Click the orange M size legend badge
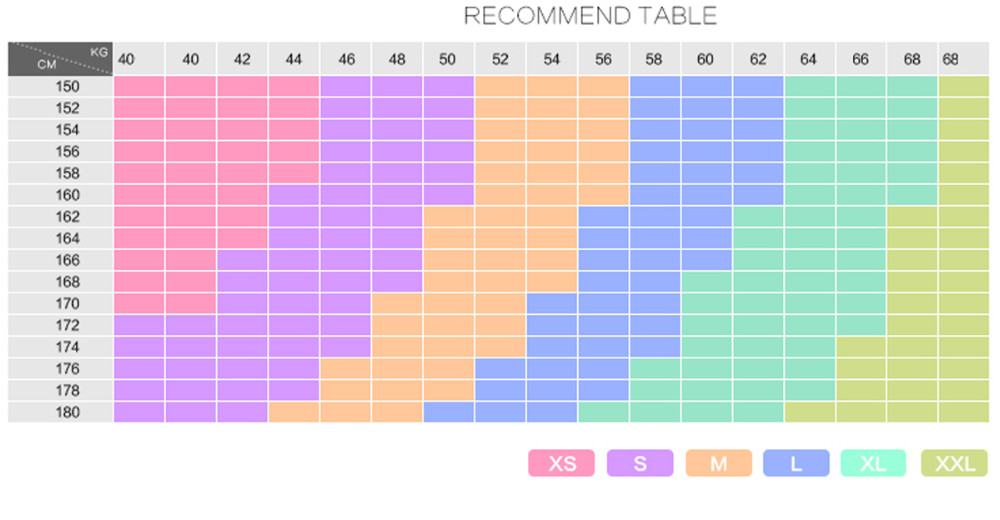This screenshot has height=520, width=1000. [719, 463]
